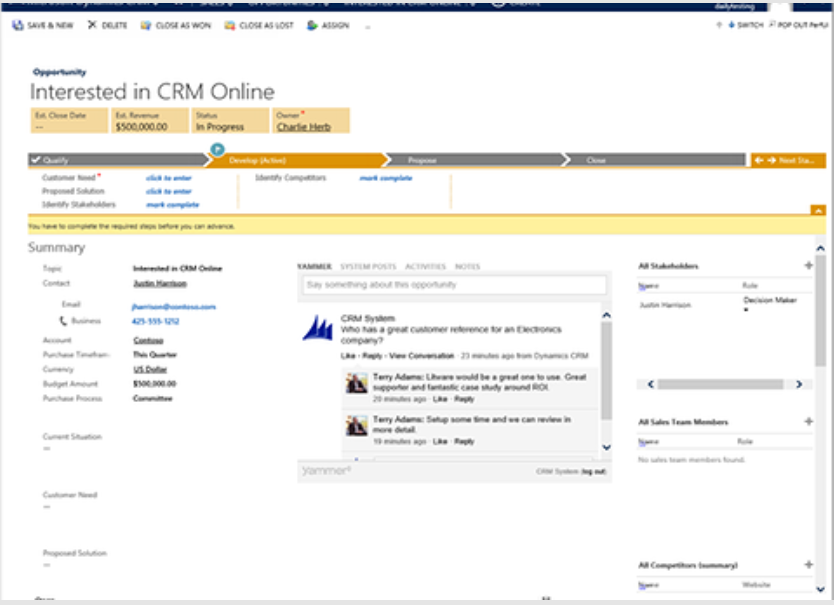Viewport: 834px width, 605px height.
Task: Click the CRM System sails logo
Action: tap(318, 328)
